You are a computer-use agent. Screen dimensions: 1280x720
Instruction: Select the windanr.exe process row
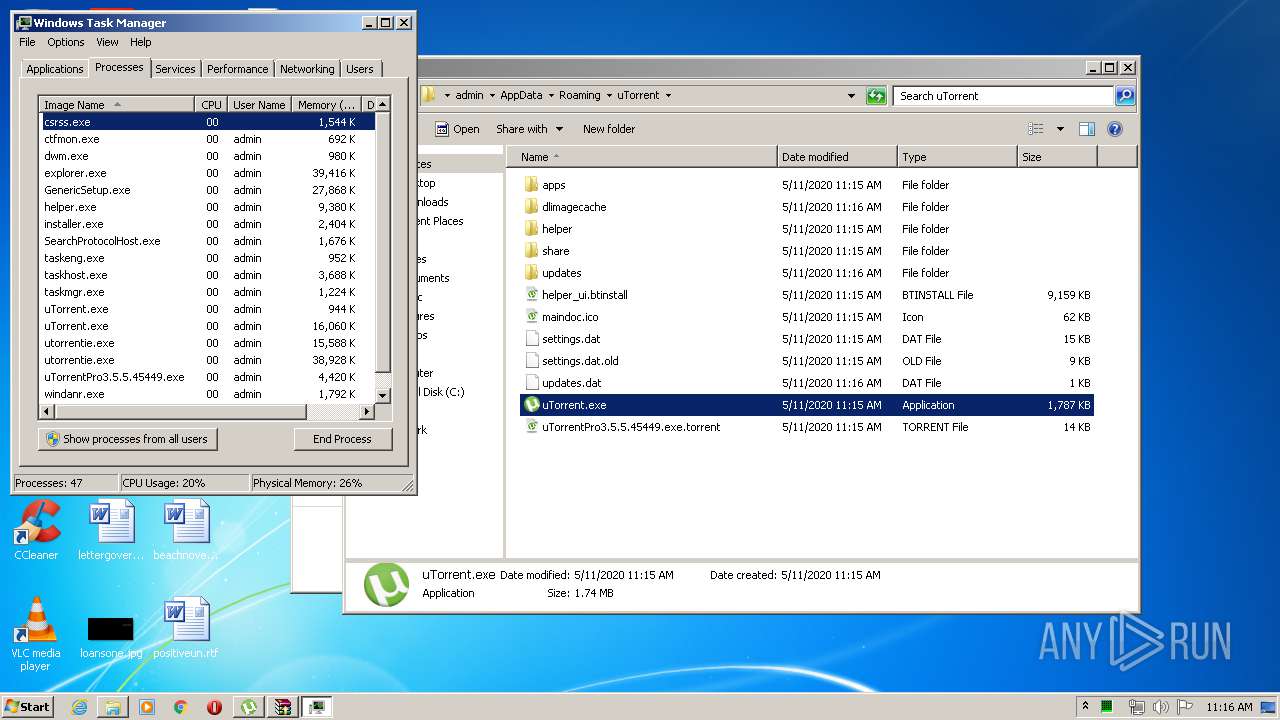[208, 394]
